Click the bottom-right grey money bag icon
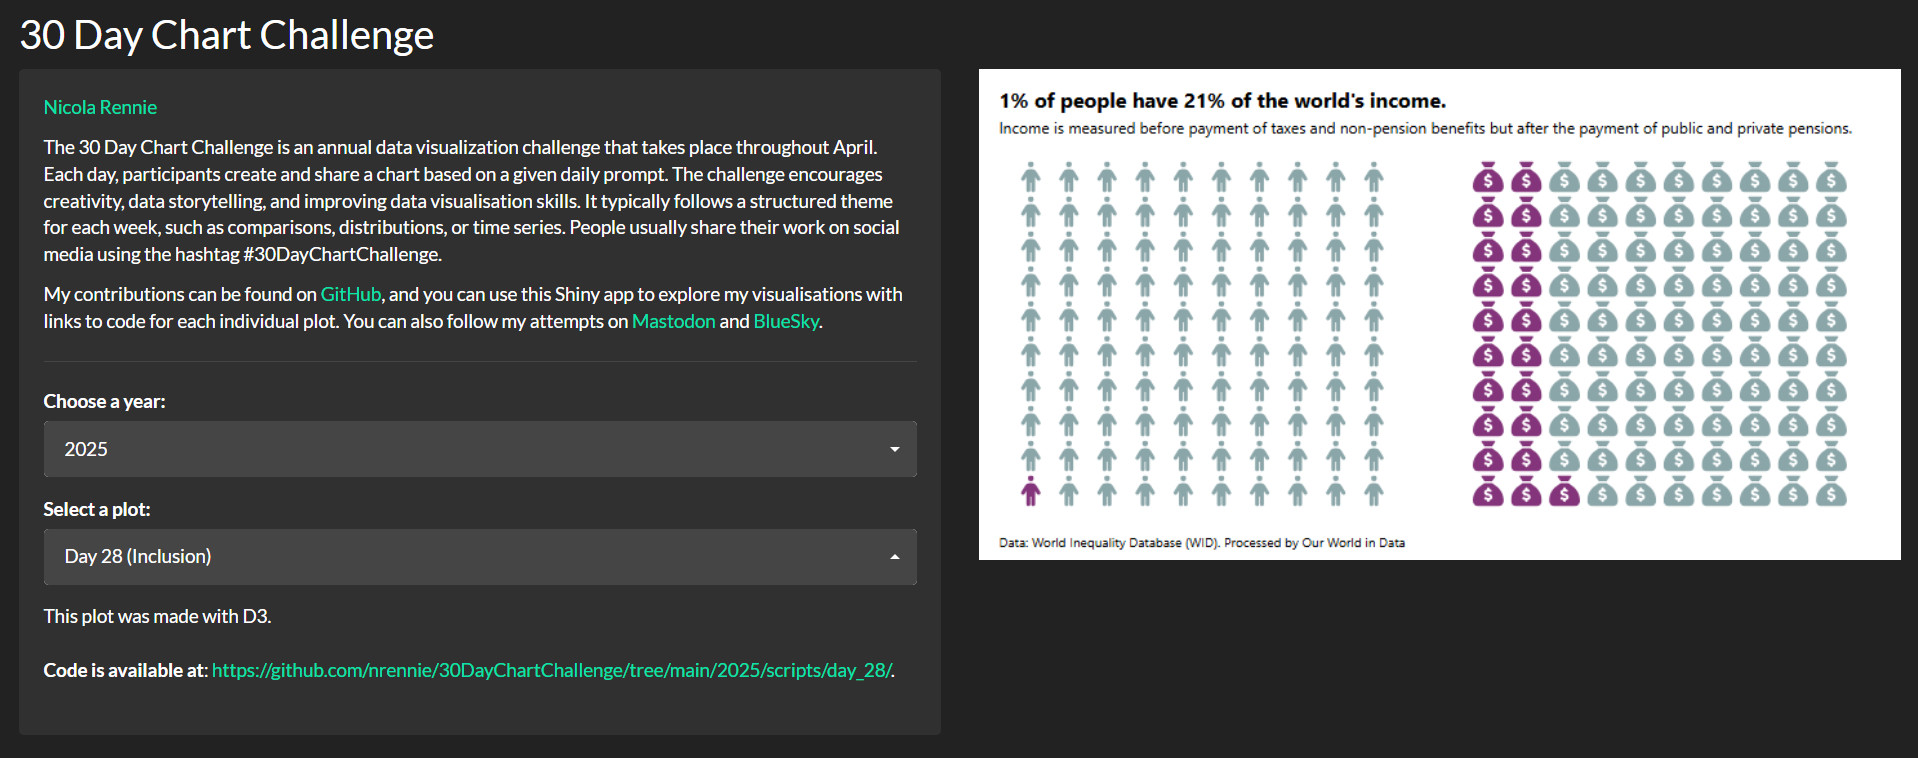The height and width of the screenshot is (758, 1918). coord(1831,492)
